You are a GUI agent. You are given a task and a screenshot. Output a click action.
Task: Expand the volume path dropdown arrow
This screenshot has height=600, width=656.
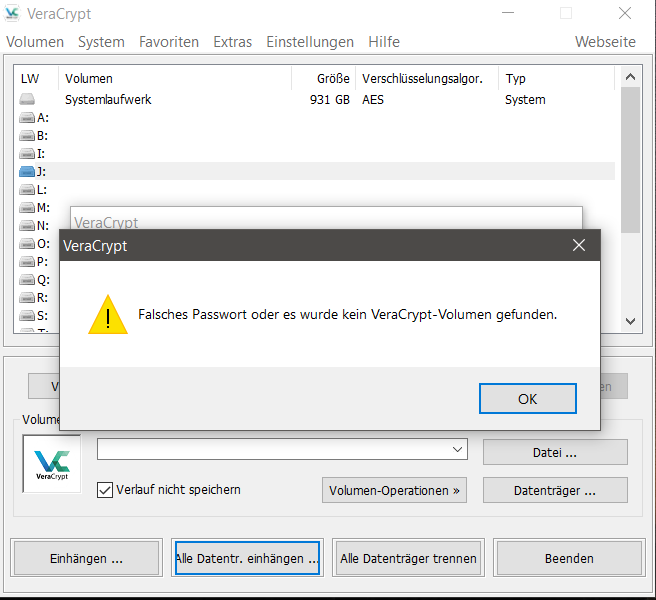(457, 449)
